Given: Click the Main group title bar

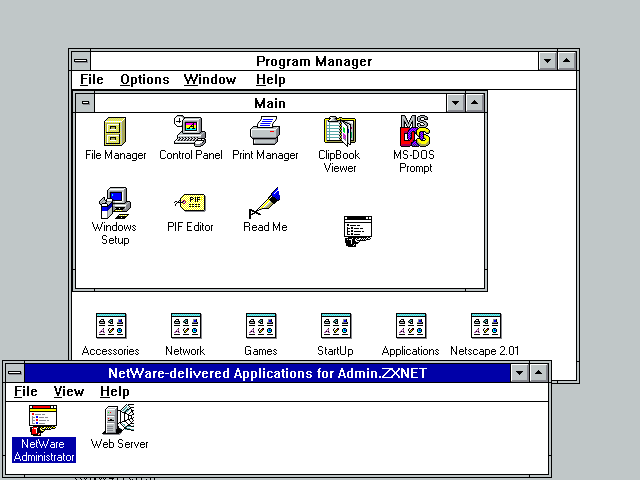Looking at the screenshot, I should click(271, 103).
